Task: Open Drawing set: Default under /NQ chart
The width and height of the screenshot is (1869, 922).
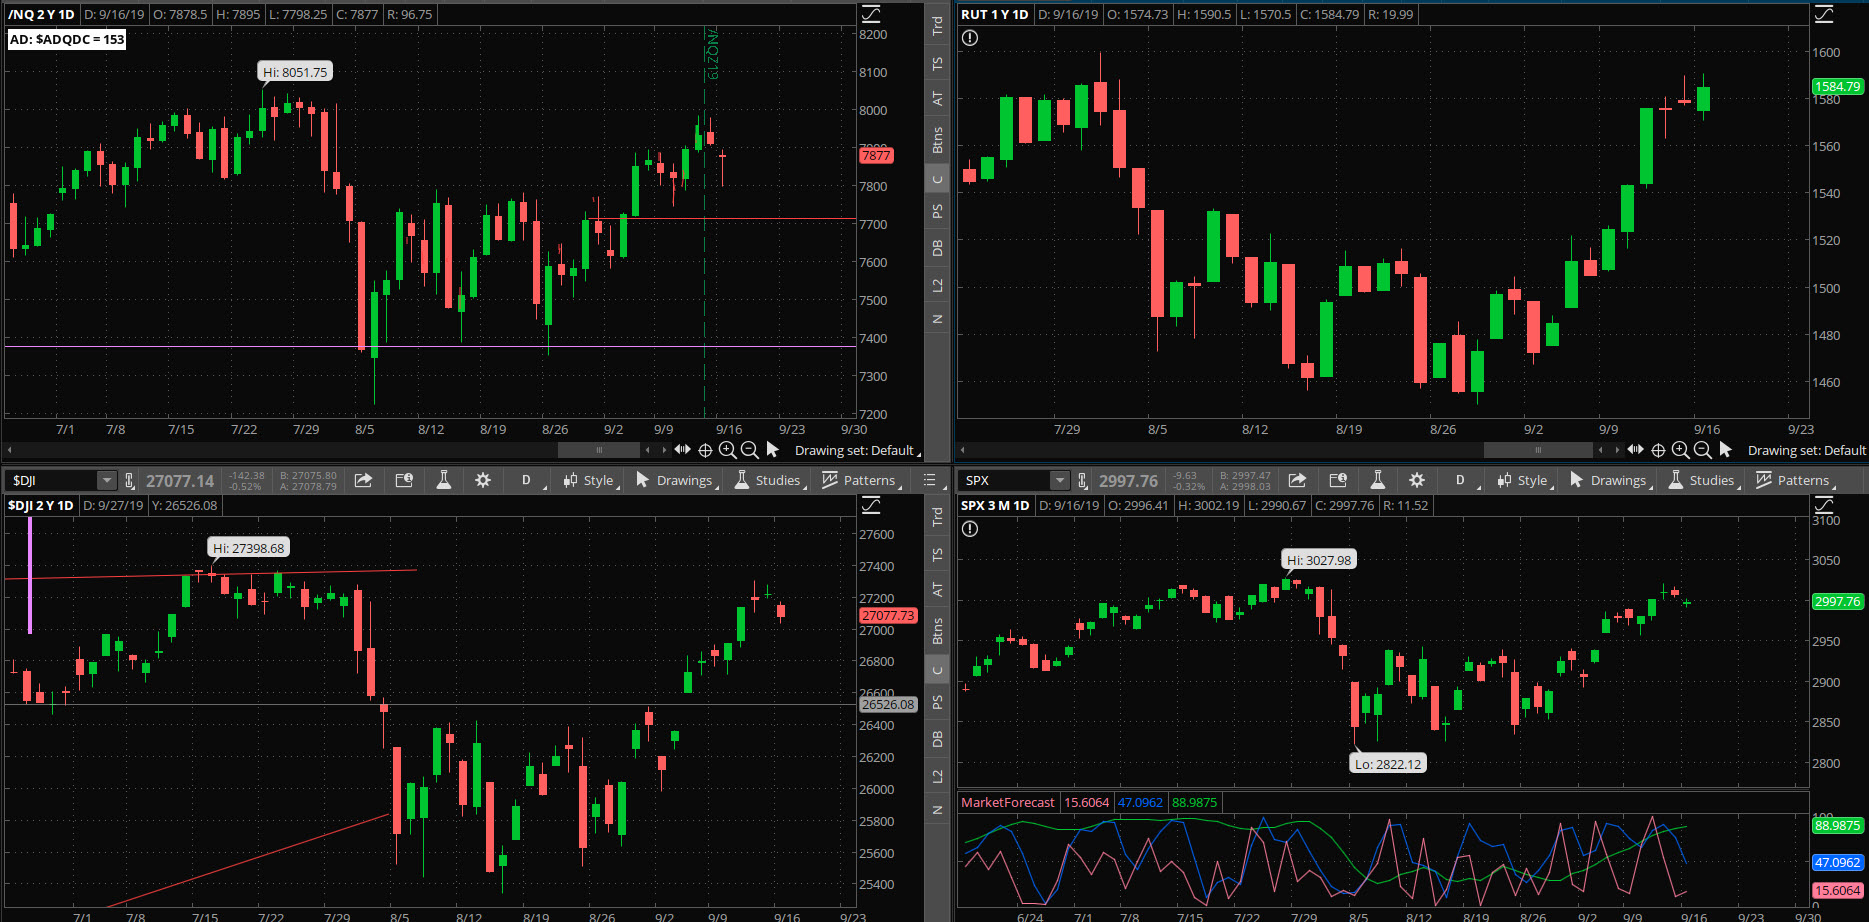Action: (857, 450)
